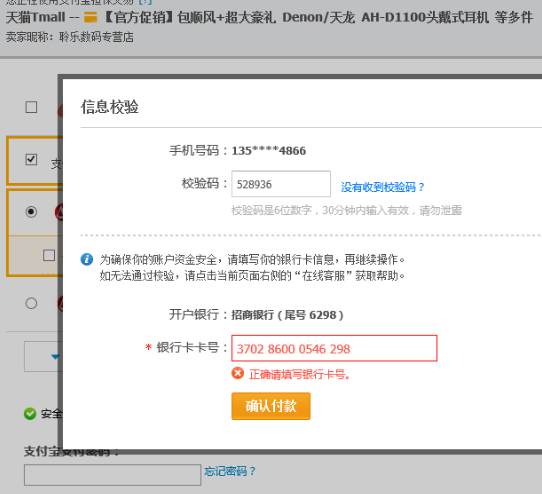Screen dimensions: 542x494
Task: Click the 信息校验 dialog title
Action: click(110, 106)
